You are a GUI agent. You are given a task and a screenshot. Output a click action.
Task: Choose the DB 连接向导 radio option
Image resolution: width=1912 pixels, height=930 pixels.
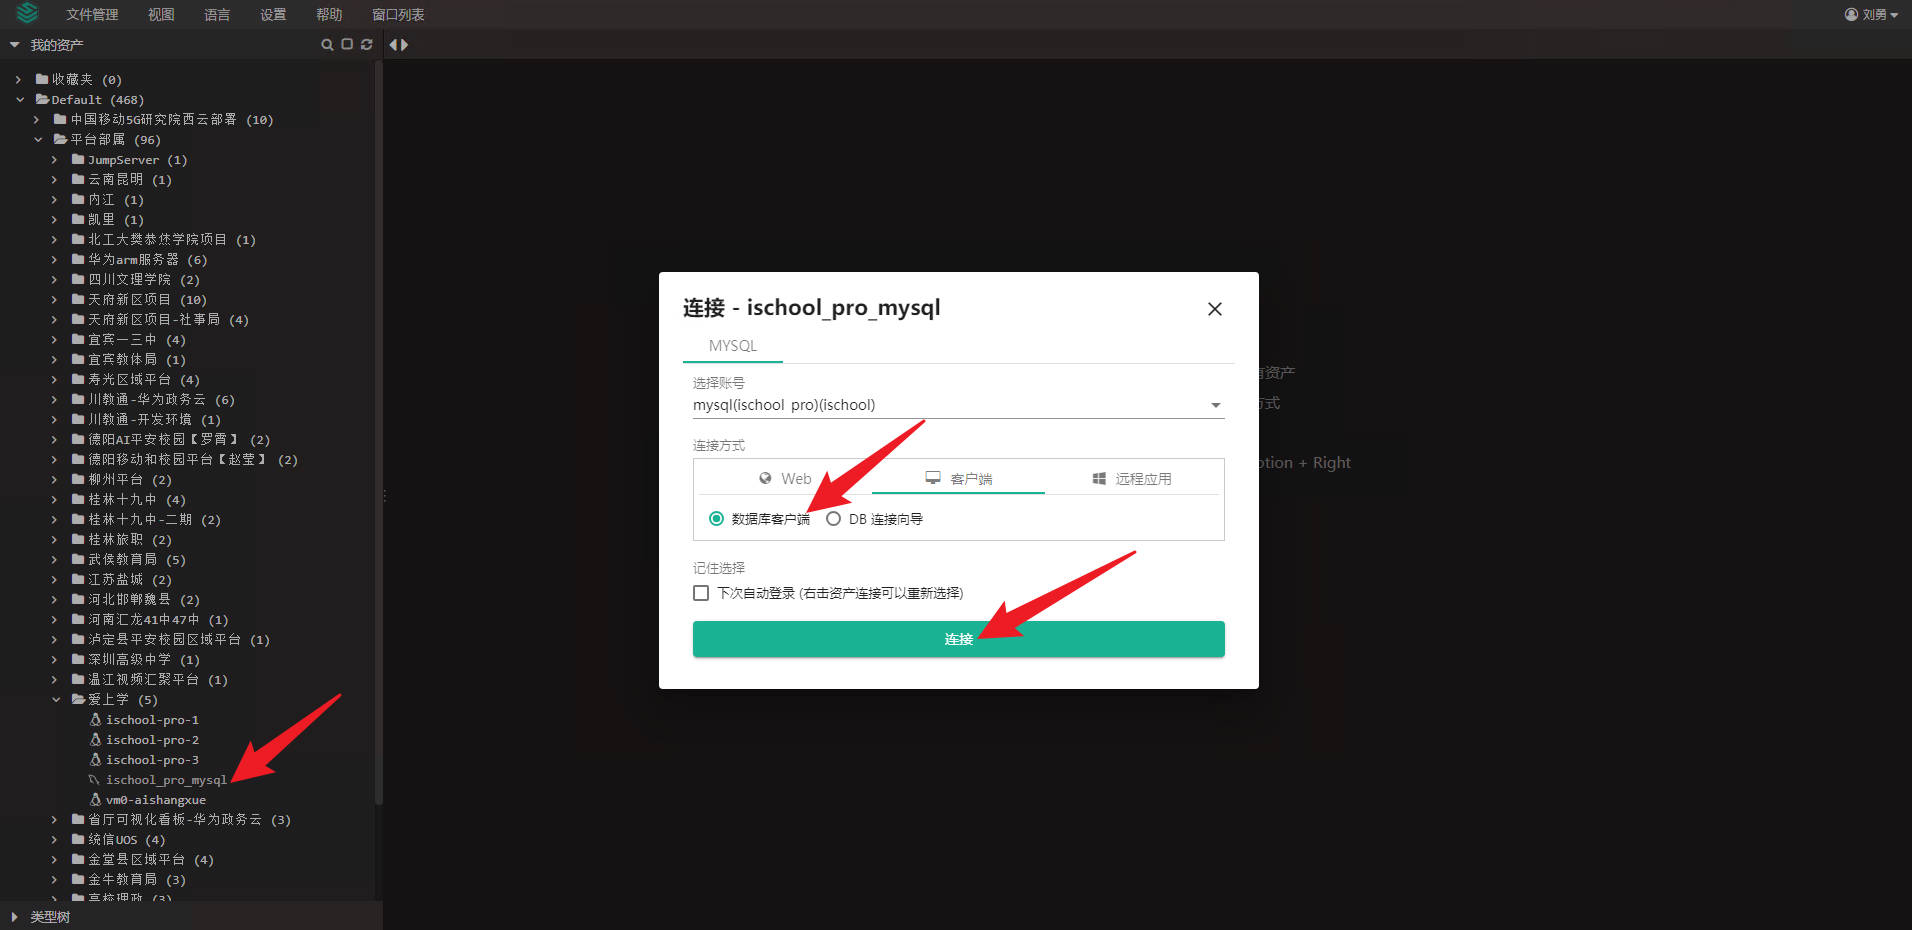pos(833,519)
